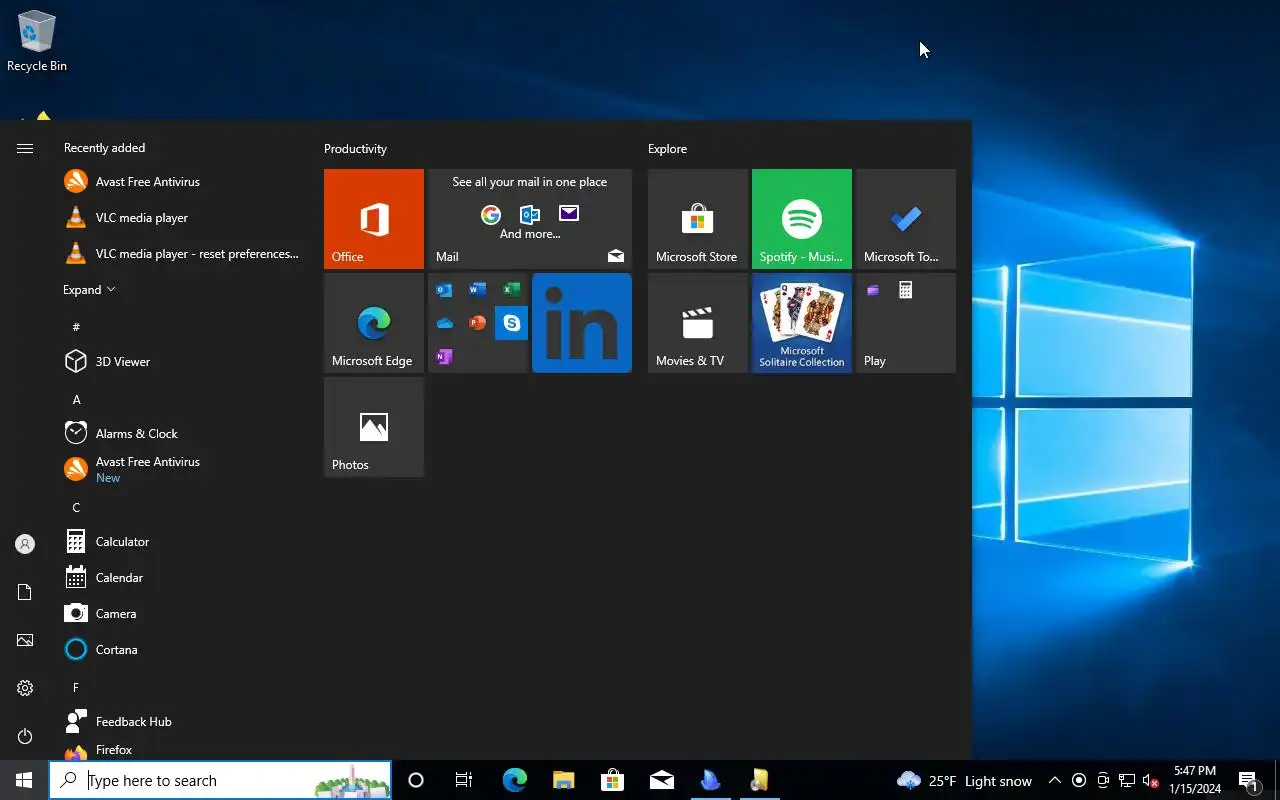Image resolution: width=1280 pixels, height=800 pixels.
Task: Open the Movies & TV tile
Action: point(698,323)
